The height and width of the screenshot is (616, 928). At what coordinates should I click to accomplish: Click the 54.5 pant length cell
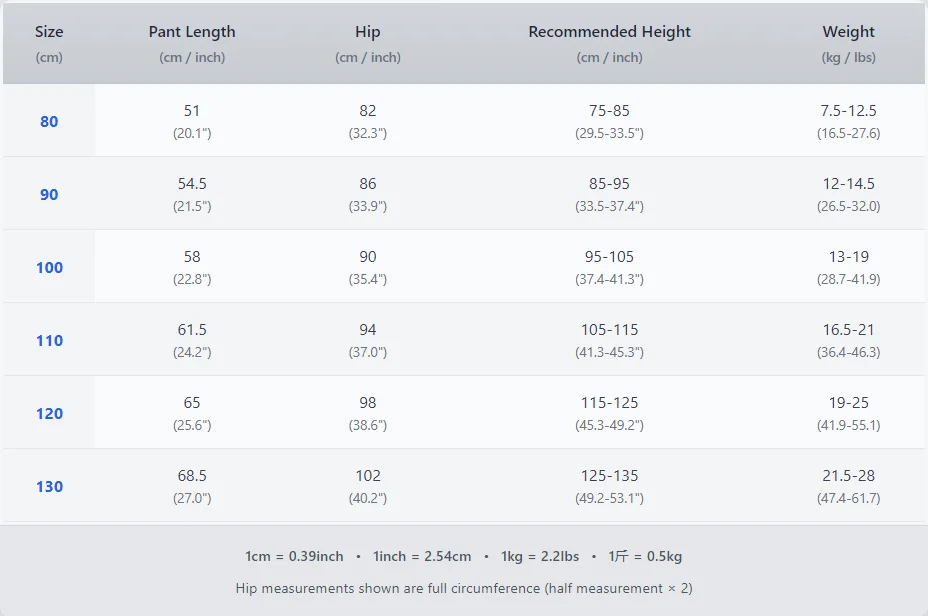[192, 184]
